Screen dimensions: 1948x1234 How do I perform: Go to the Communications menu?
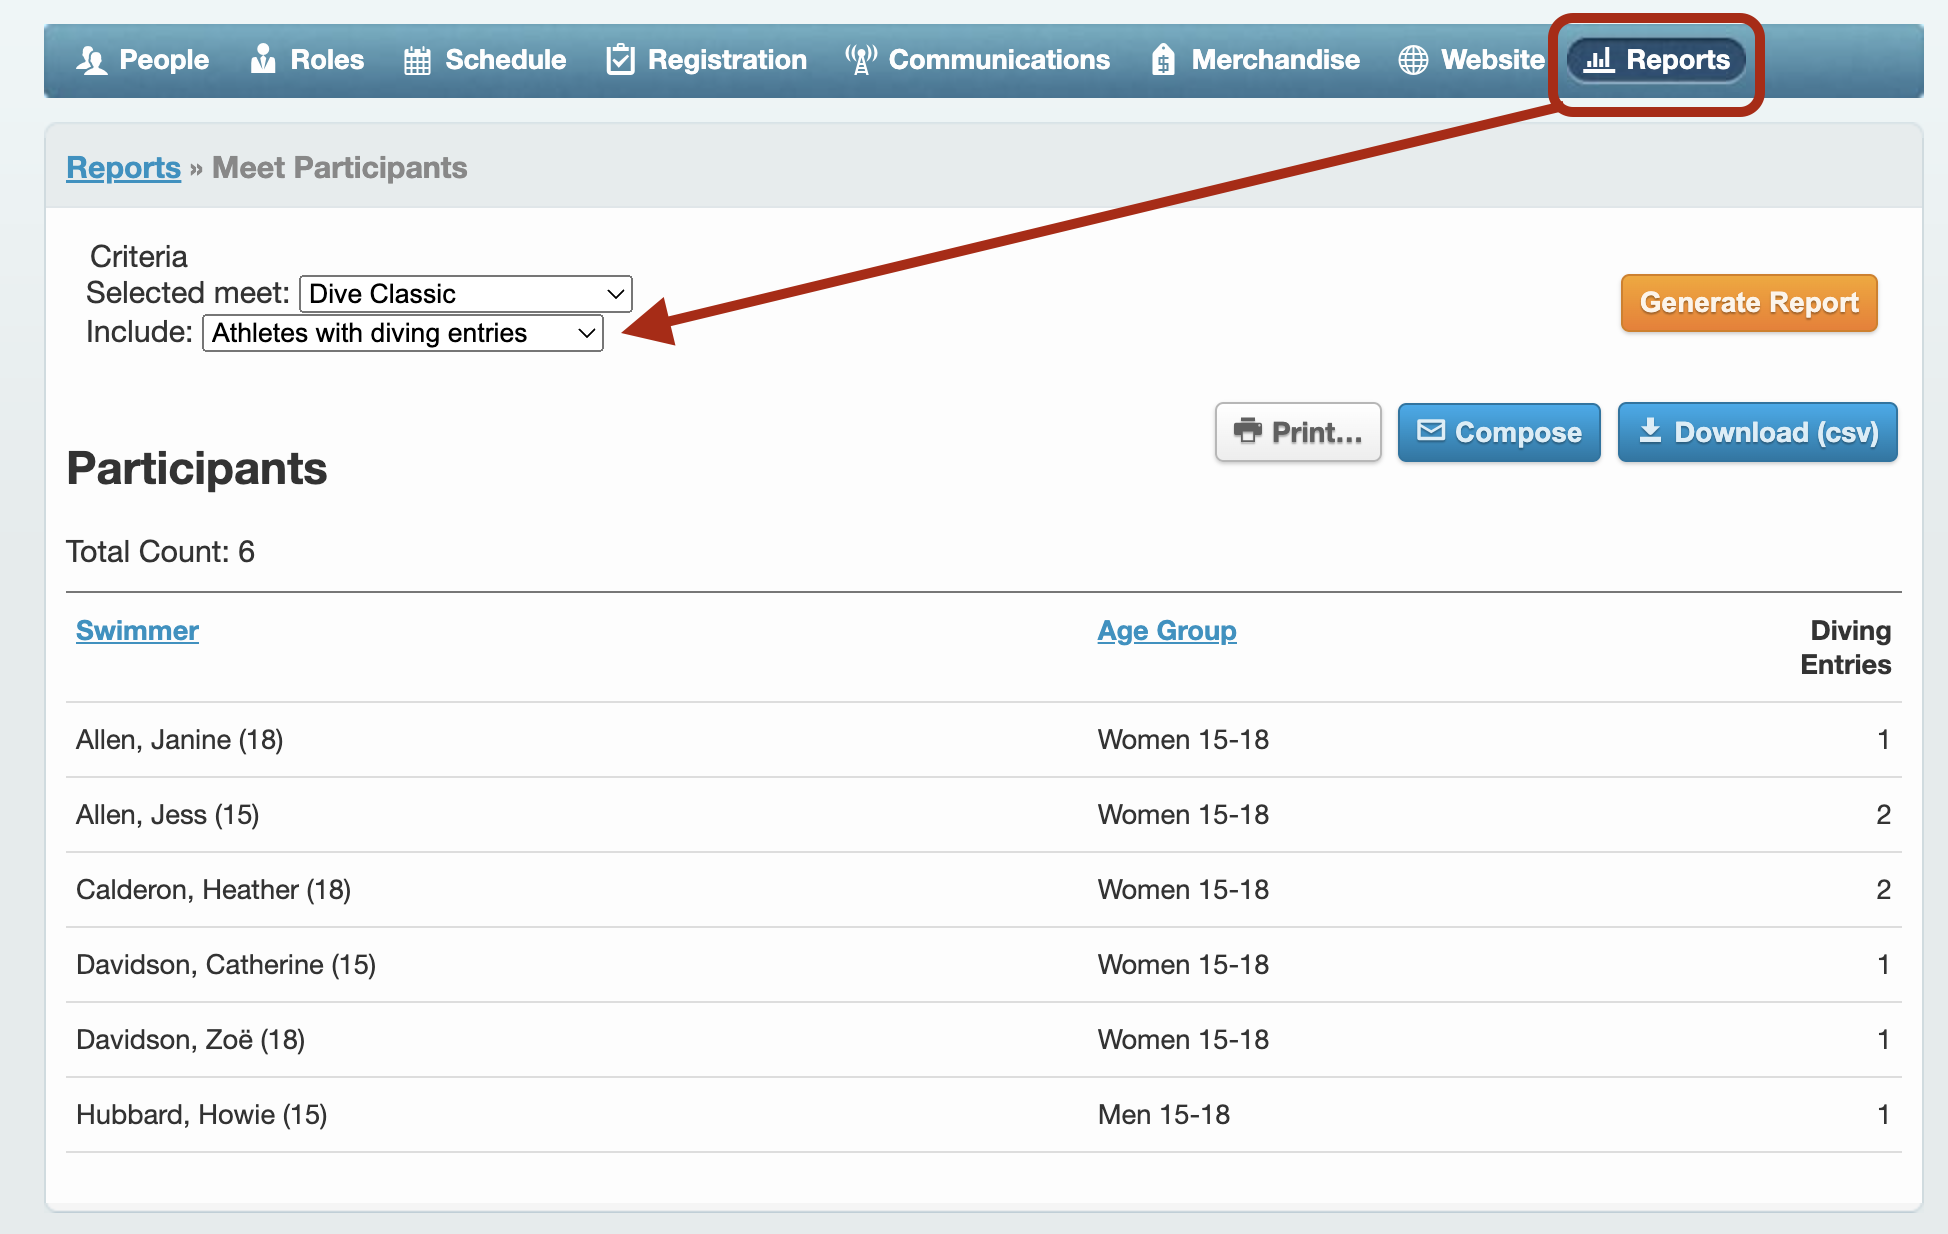pos(998,60)
